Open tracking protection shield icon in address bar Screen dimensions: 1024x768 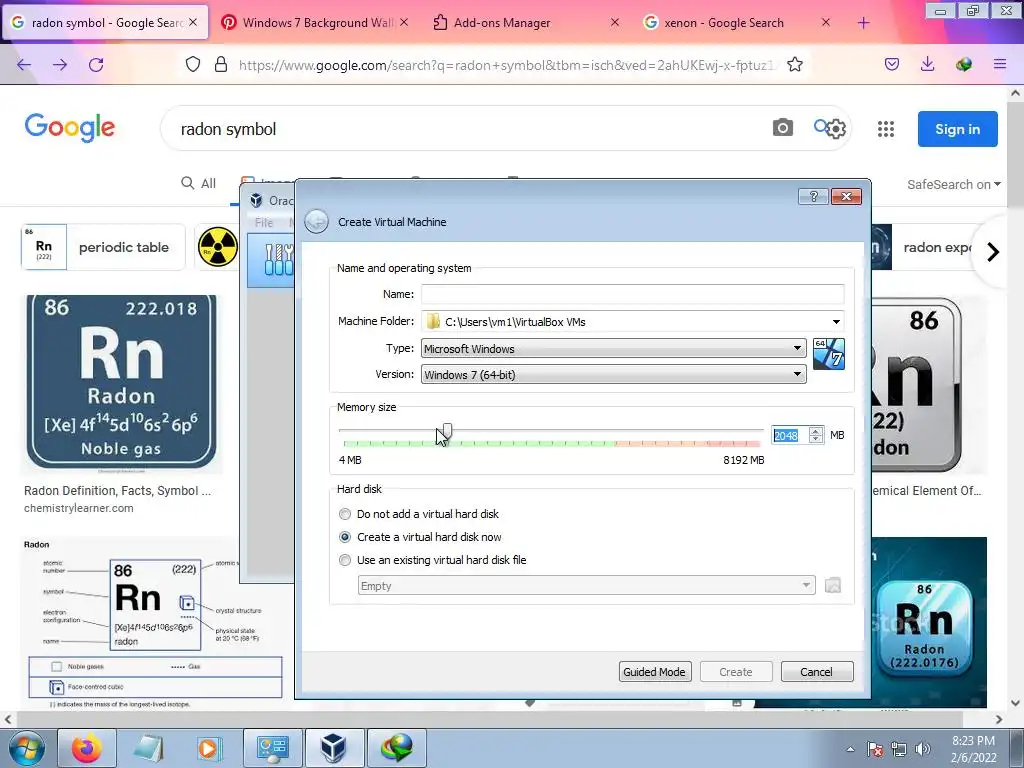[193, 65]
